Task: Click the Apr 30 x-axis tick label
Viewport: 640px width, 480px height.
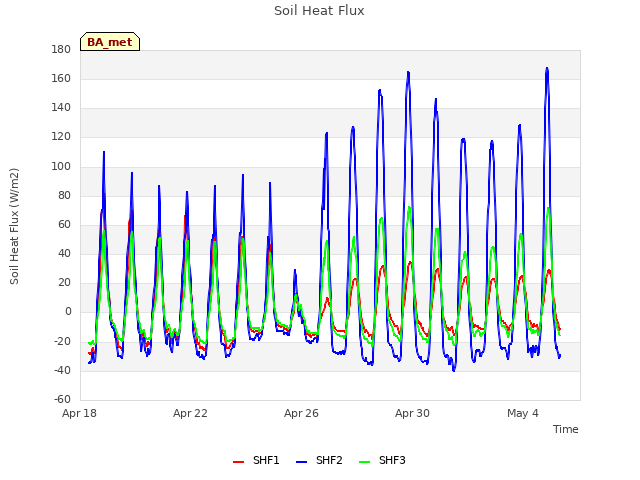Action: pos(412,413)
